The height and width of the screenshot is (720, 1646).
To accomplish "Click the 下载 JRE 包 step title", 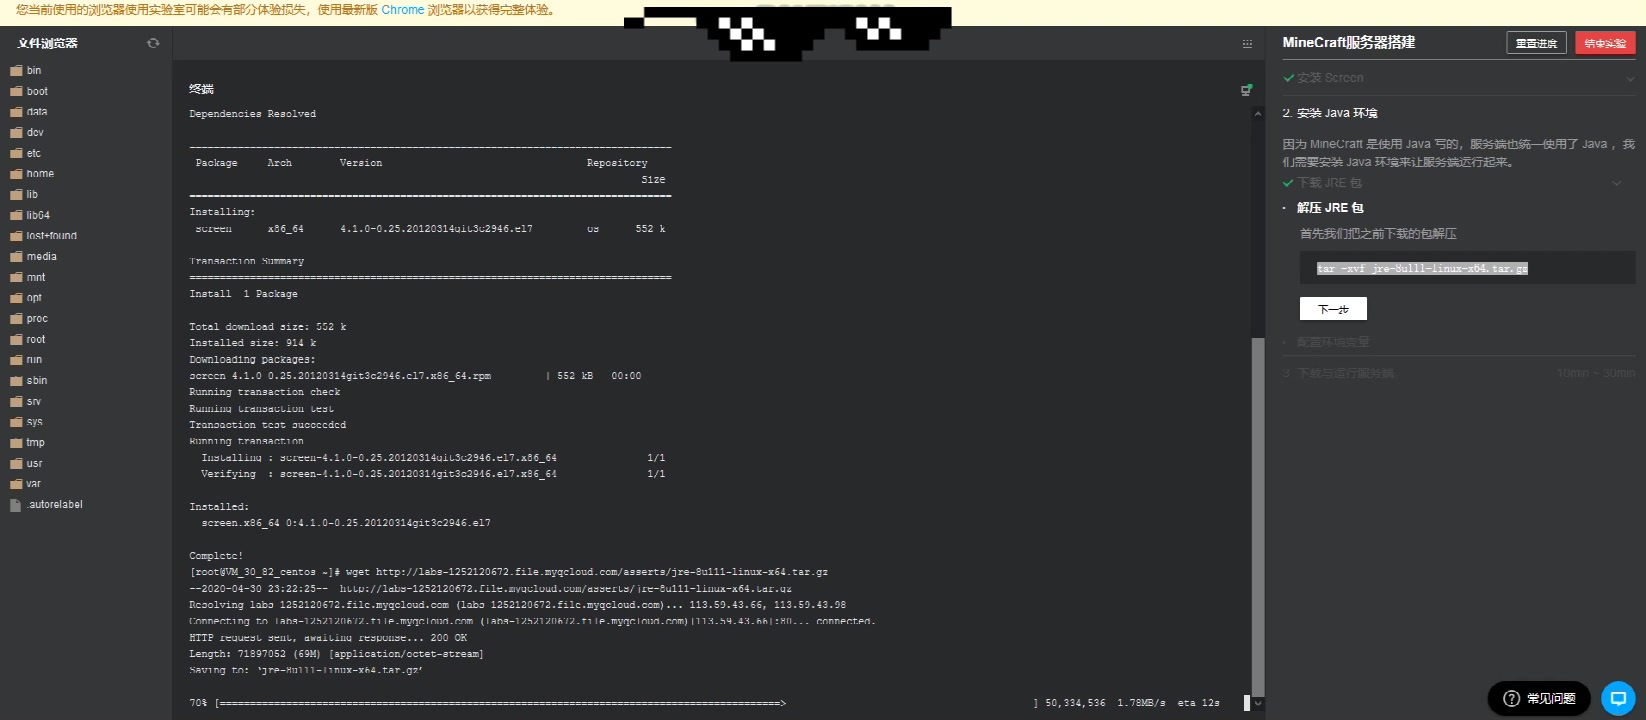I will (x=1329, y=183).
